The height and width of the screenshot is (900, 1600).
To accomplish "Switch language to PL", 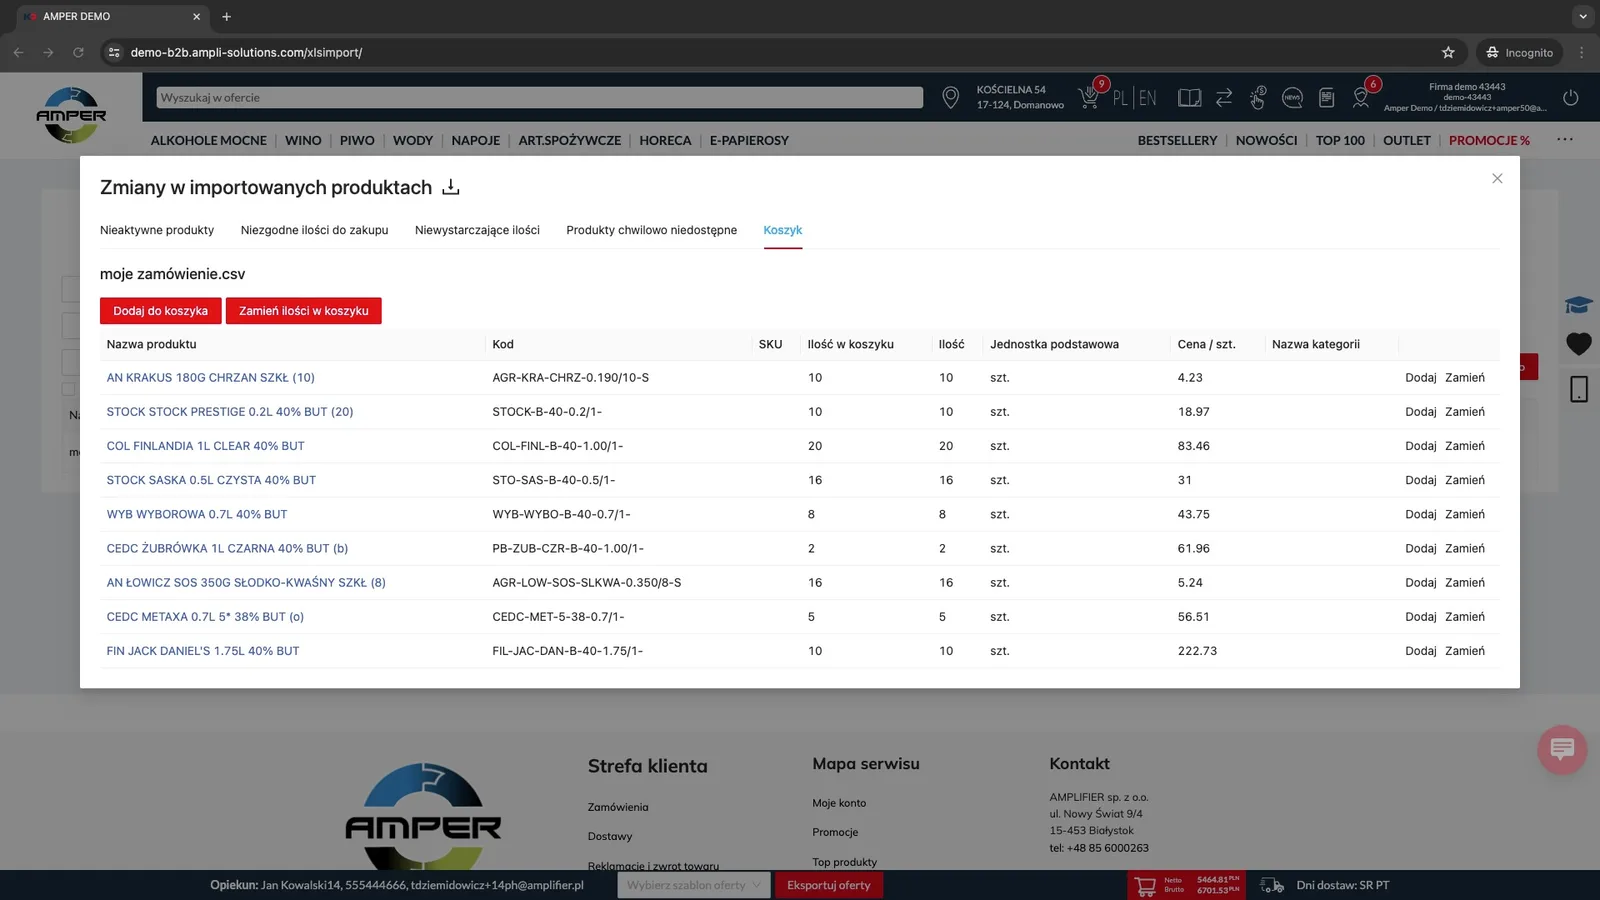I will point(1120,98).
